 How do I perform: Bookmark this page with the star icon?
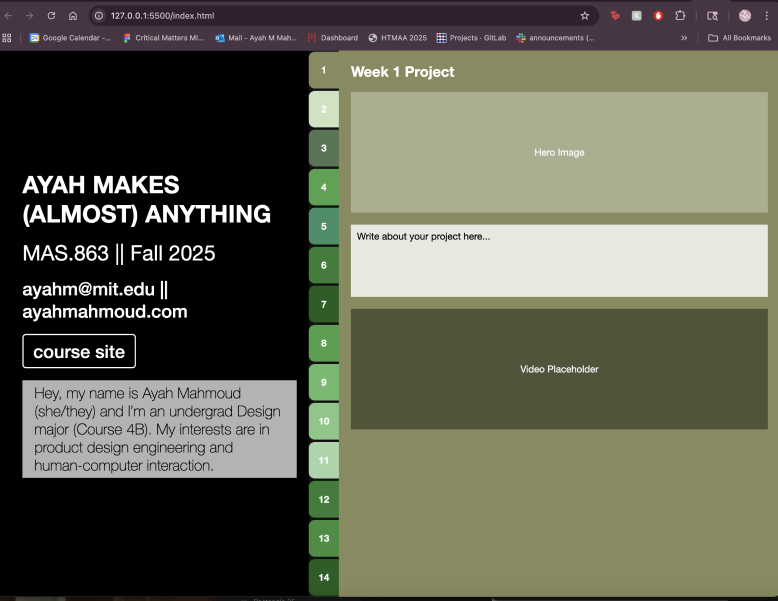585,16
